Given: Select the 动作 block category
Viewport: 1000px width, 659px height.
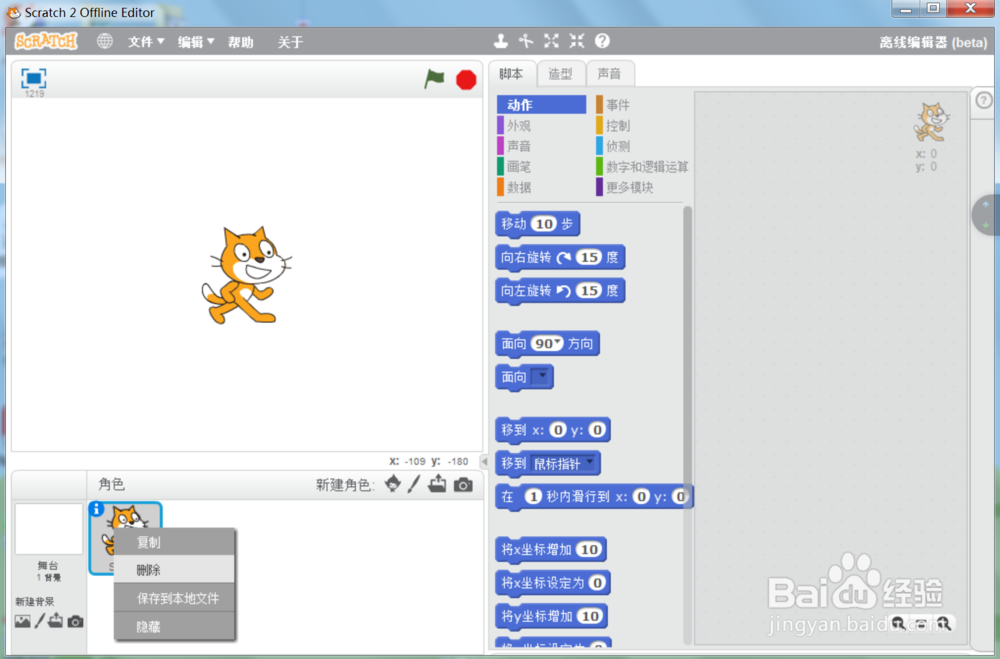Looking at the screenshot, I should tap(541, 105).
